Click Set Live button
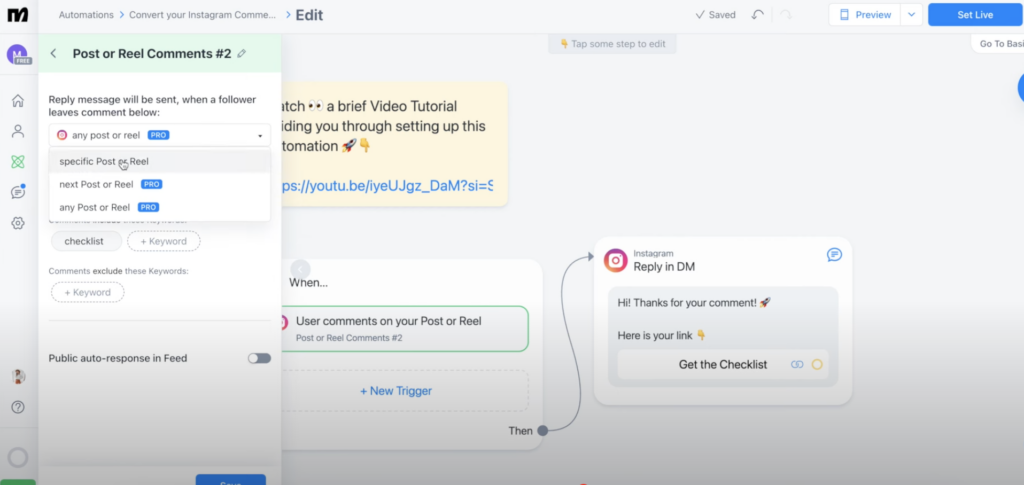Screen dimensions: 1024x485 tap(975, 14)
